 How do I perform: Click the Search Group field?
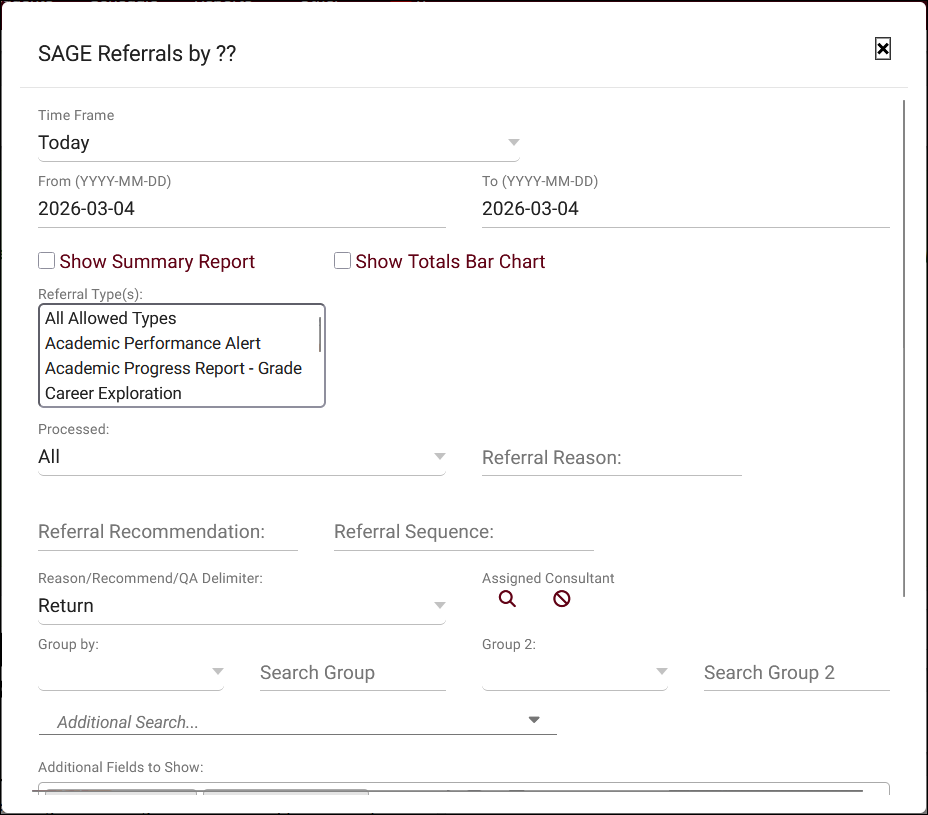click(x=353, y=672)
